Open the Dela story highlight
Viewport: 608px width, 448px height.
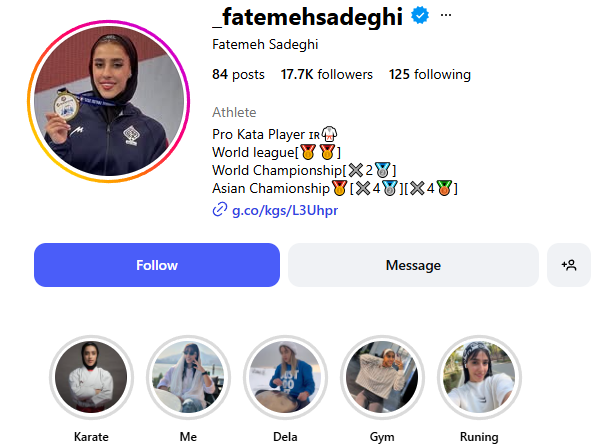coord(285,377)
